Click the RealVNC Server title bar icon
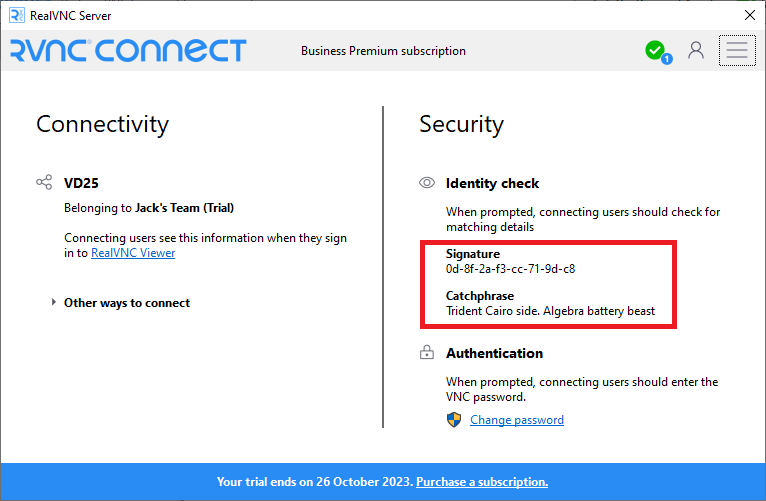 [x=15, y=15]
